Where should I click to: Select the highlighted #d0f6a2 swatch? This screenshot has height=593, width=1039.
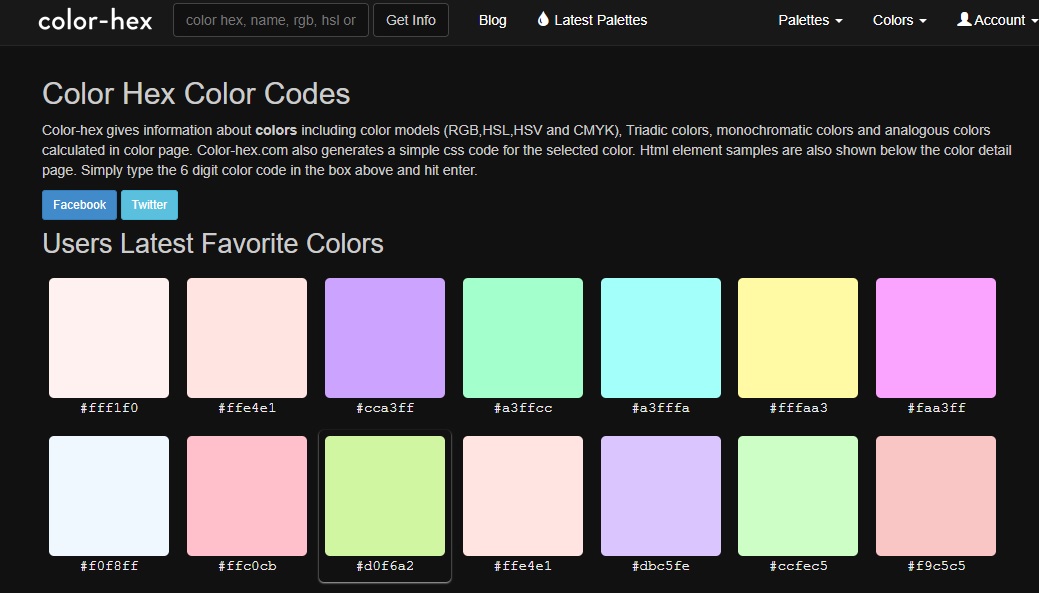[x=384, y=496]
